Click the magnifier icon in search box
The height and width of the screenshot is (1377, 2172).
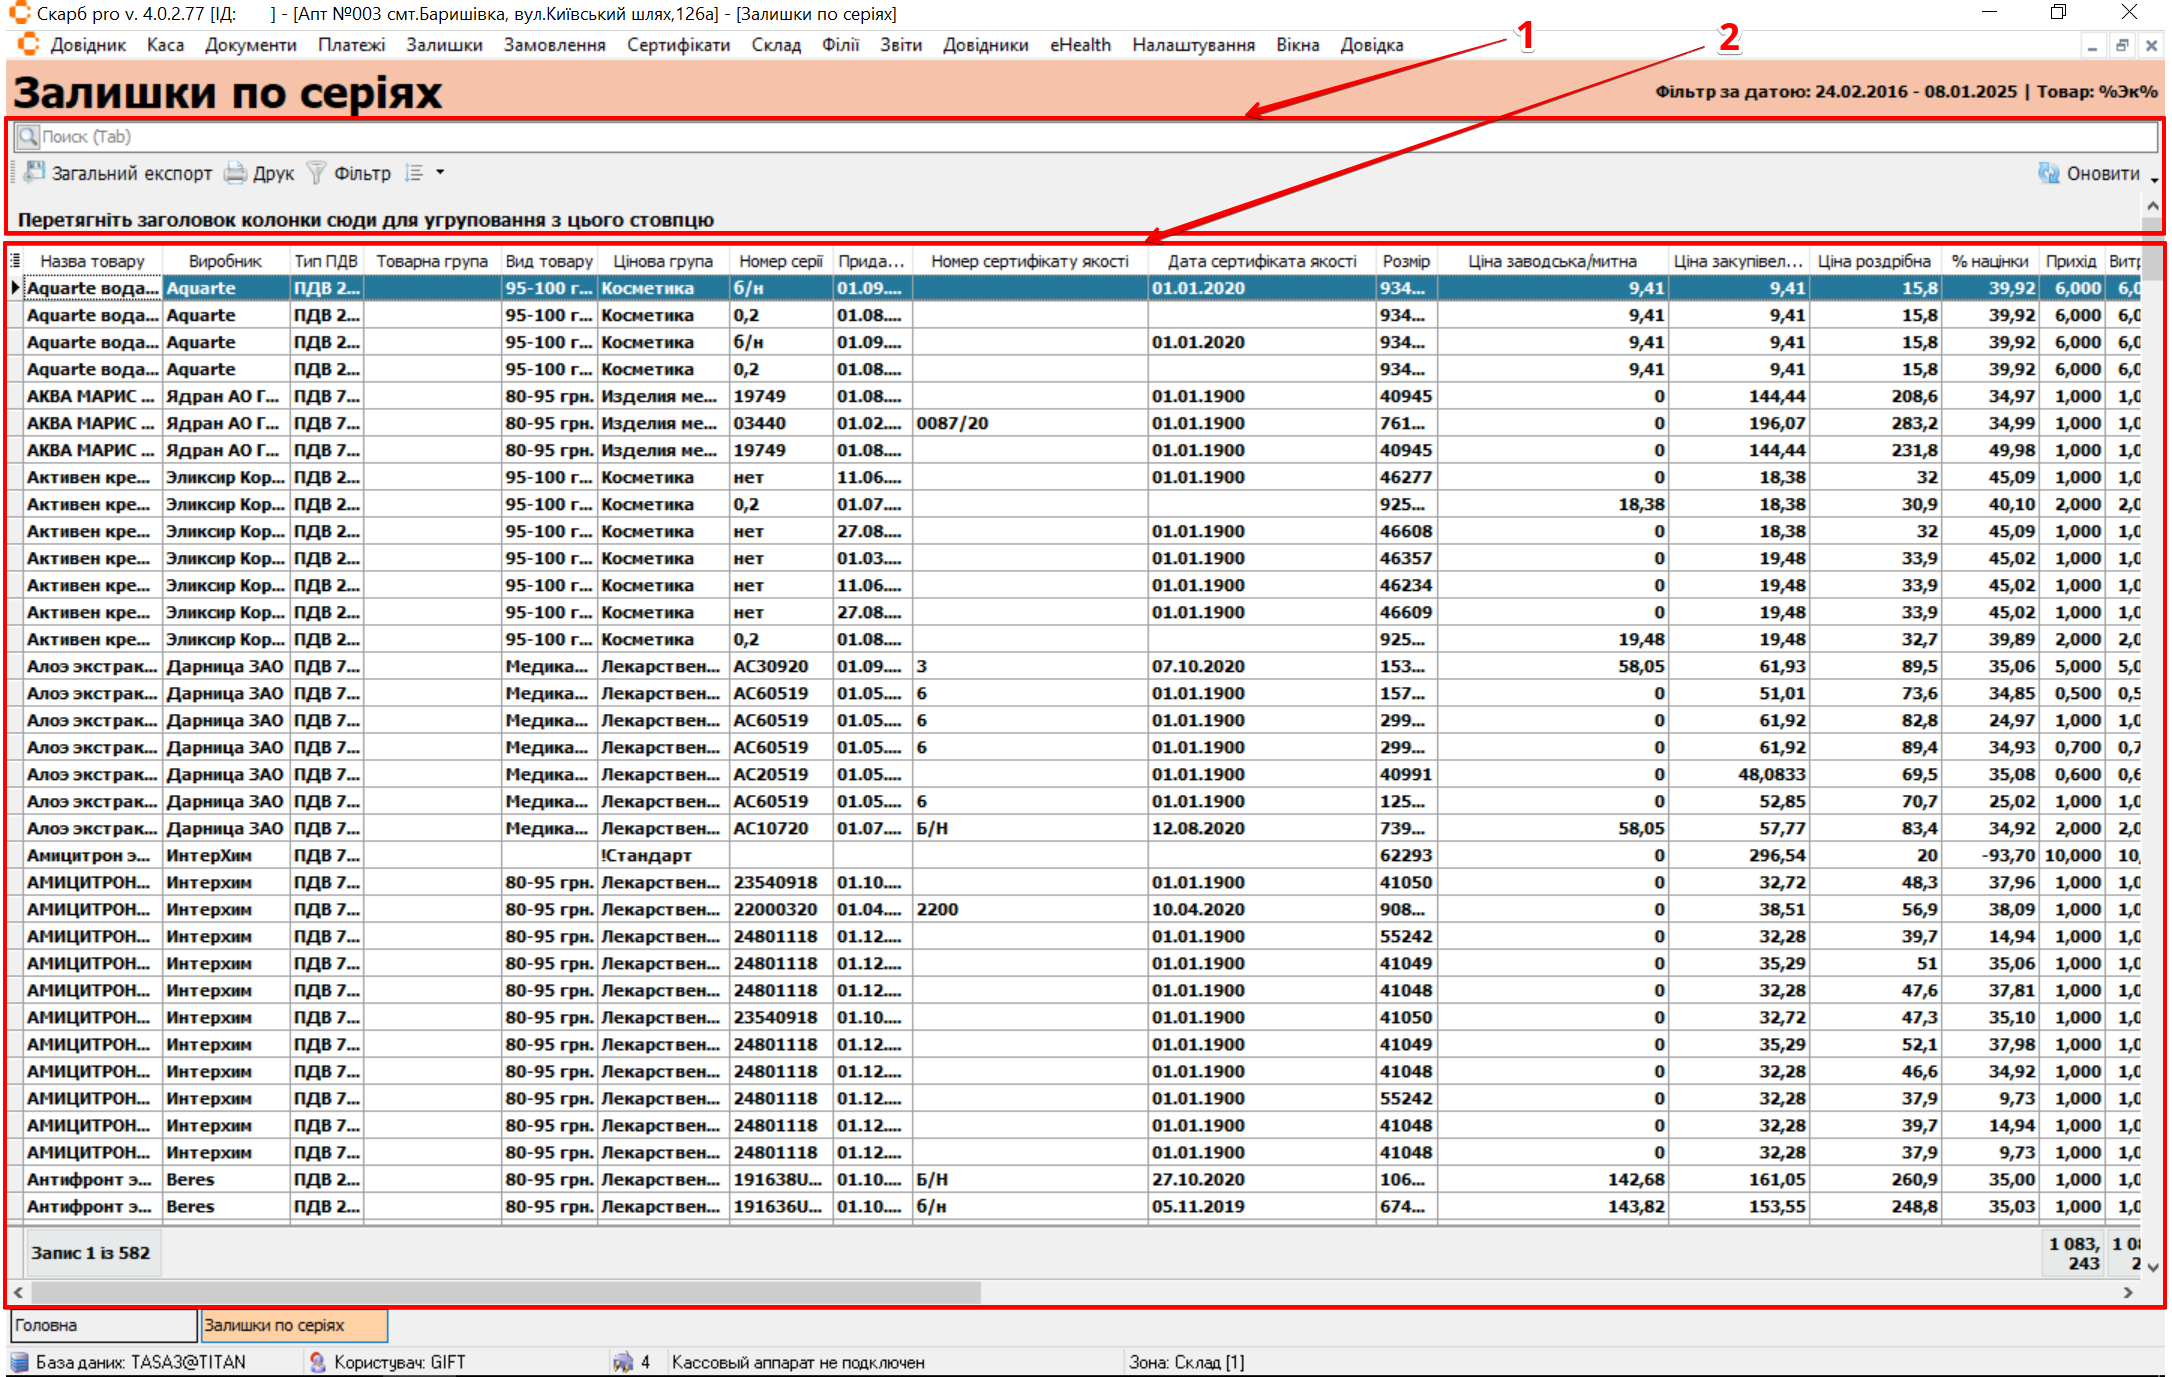28,136
